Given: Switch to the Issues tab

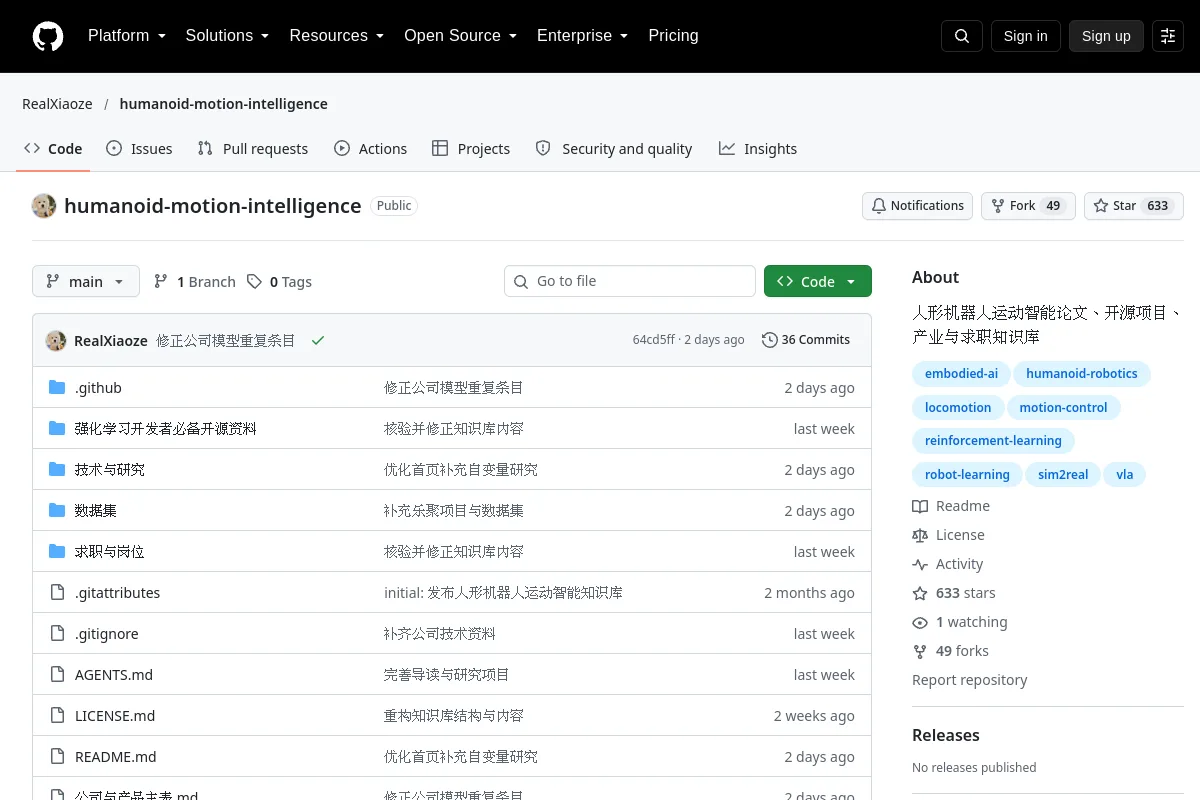Looking at the screenshot, I should point(139,149).
